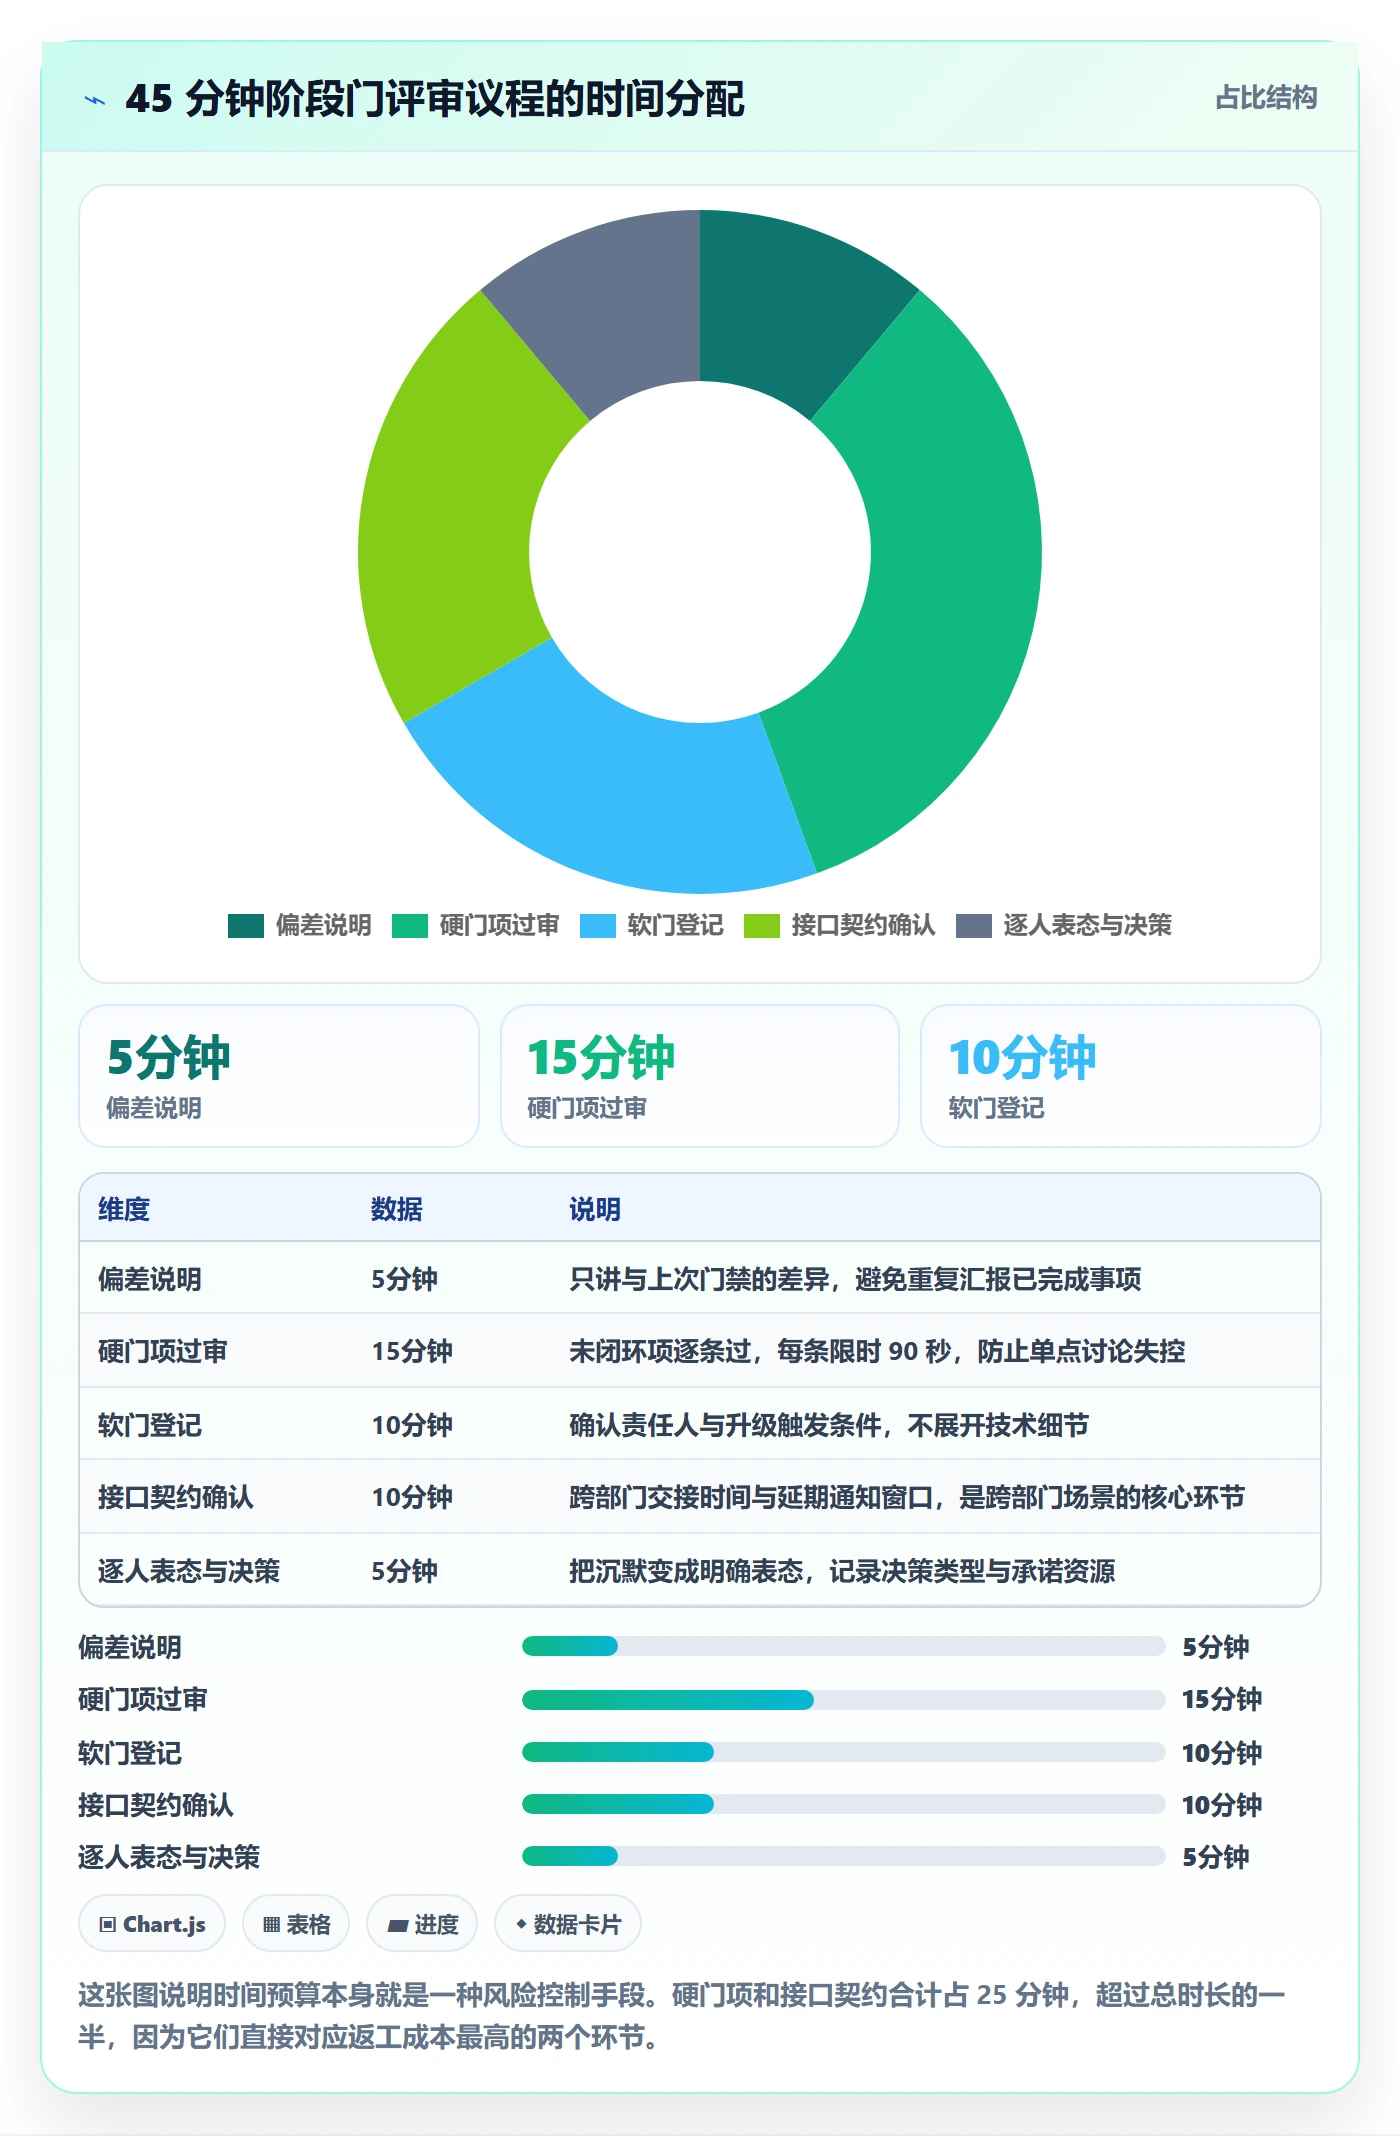This screenshot has width=1400, height=2136.
Task: Click the 维度 column header
Action: 124,1209
